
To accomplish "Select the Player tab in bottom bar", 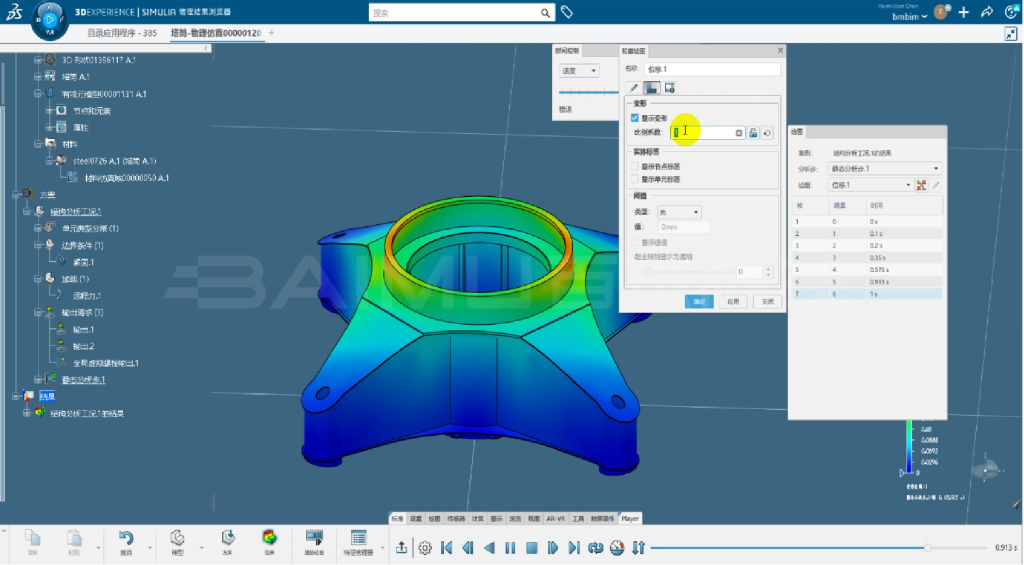I will pos(630,519).
